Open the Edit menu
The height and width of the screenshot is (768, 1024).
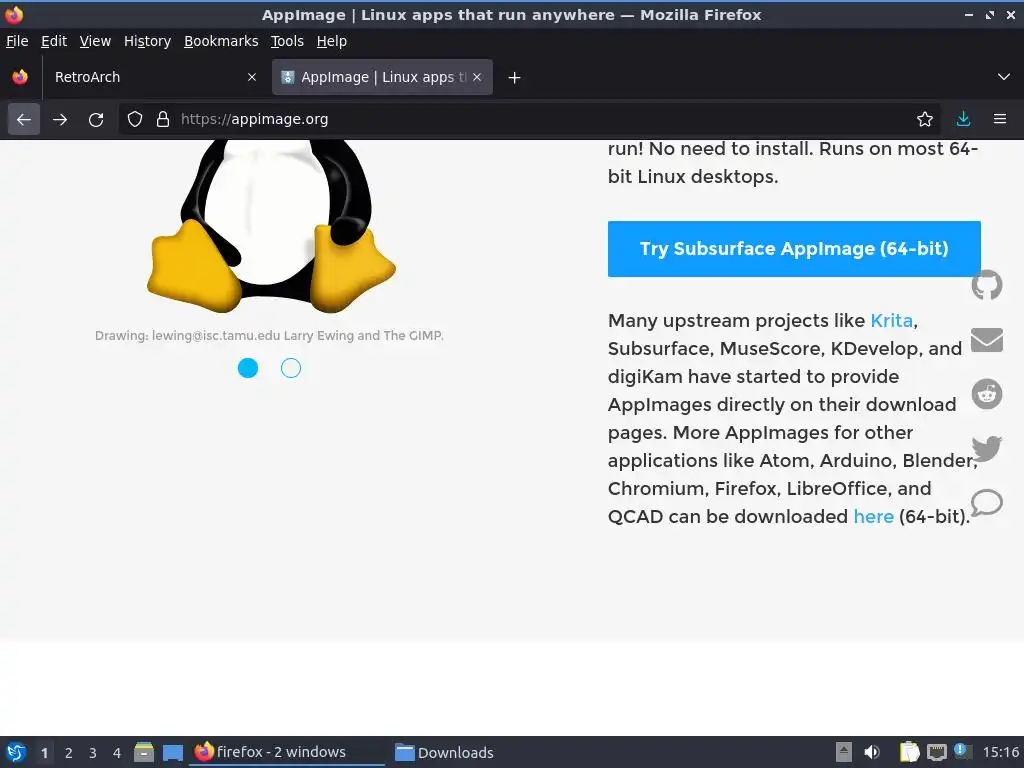[x=54, y=41]
